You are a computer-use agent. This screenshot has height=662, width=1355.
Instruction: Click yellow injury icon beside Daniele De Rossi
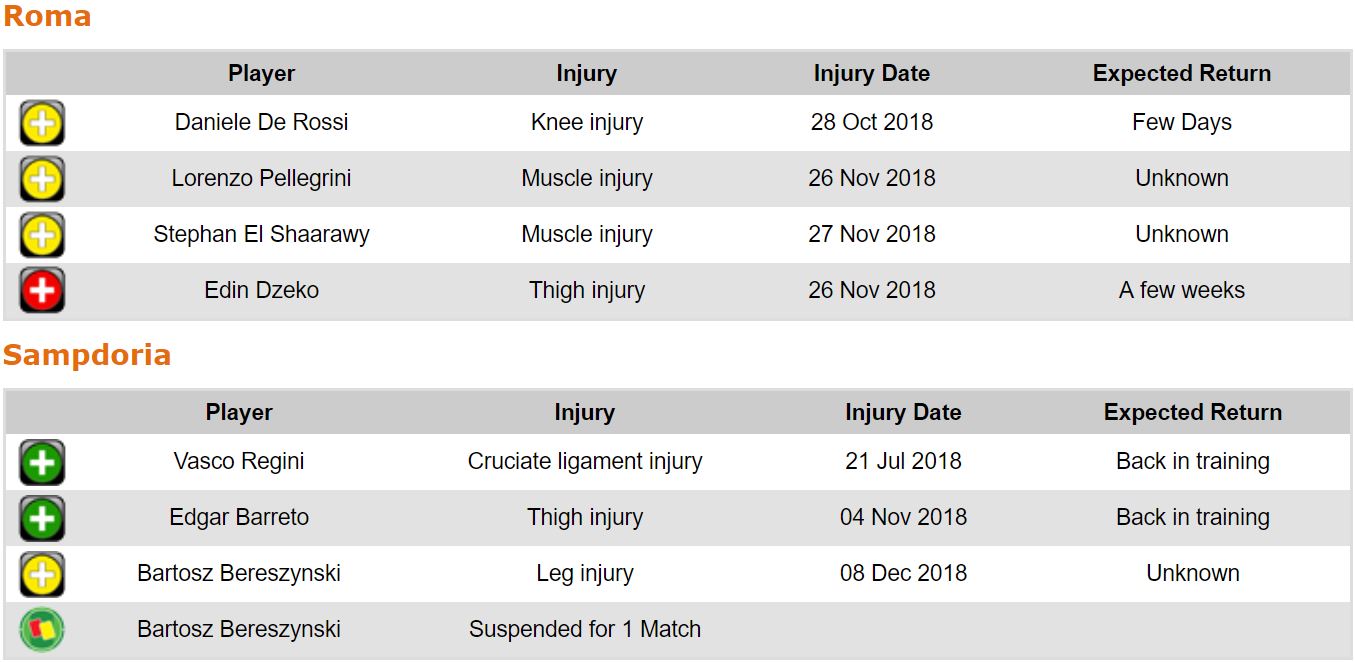pyautogui.click(x=42, y=124)
